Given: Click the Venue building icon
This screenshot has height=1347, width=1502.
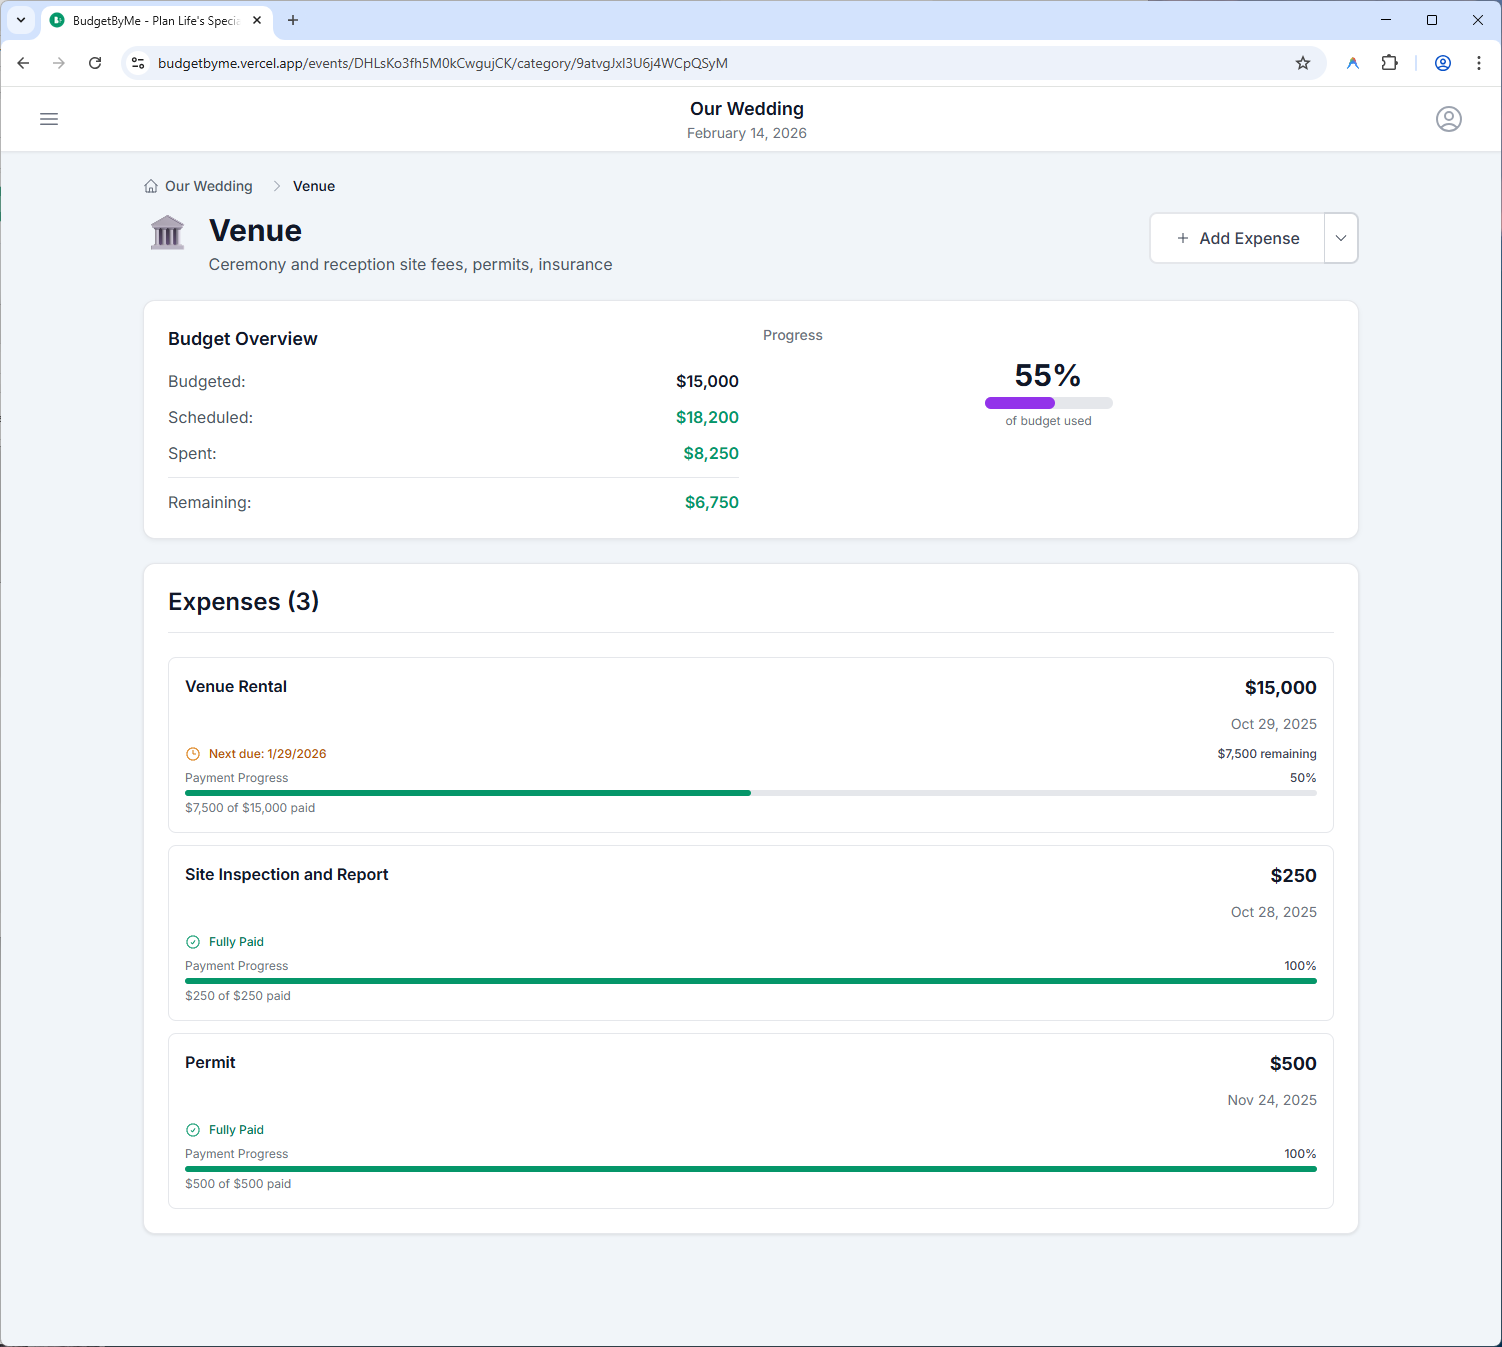Looking at the screenshot, I should pyautogui.click(x=167, y=233).
